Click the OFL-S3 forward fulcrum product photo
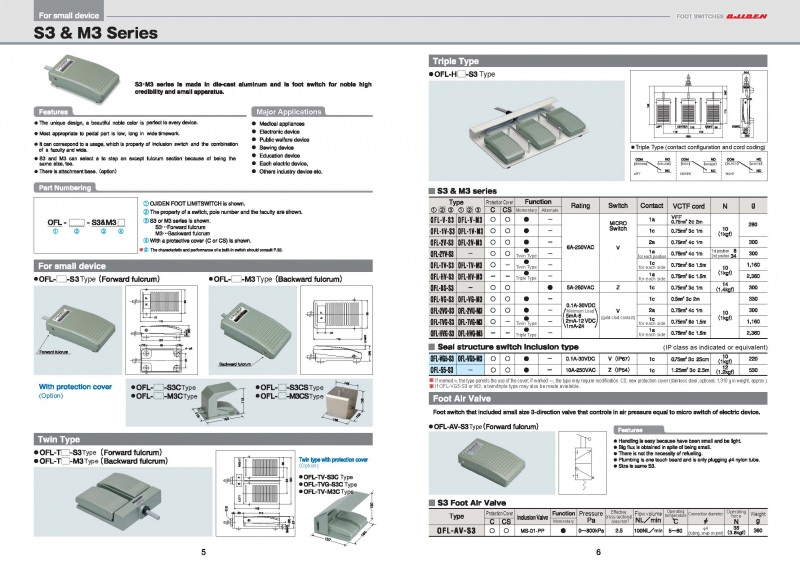Viewport: 800px width, 570px height. 78,330
